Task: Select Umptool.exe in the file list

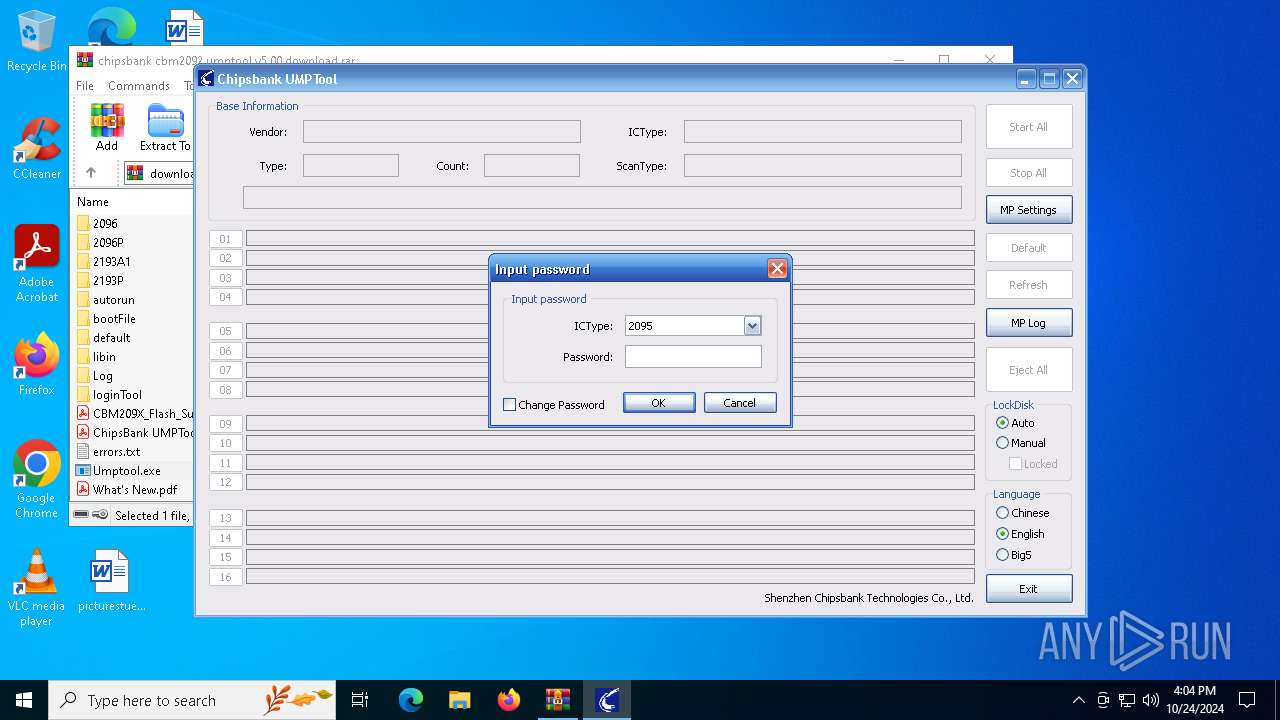Action: 126,471
